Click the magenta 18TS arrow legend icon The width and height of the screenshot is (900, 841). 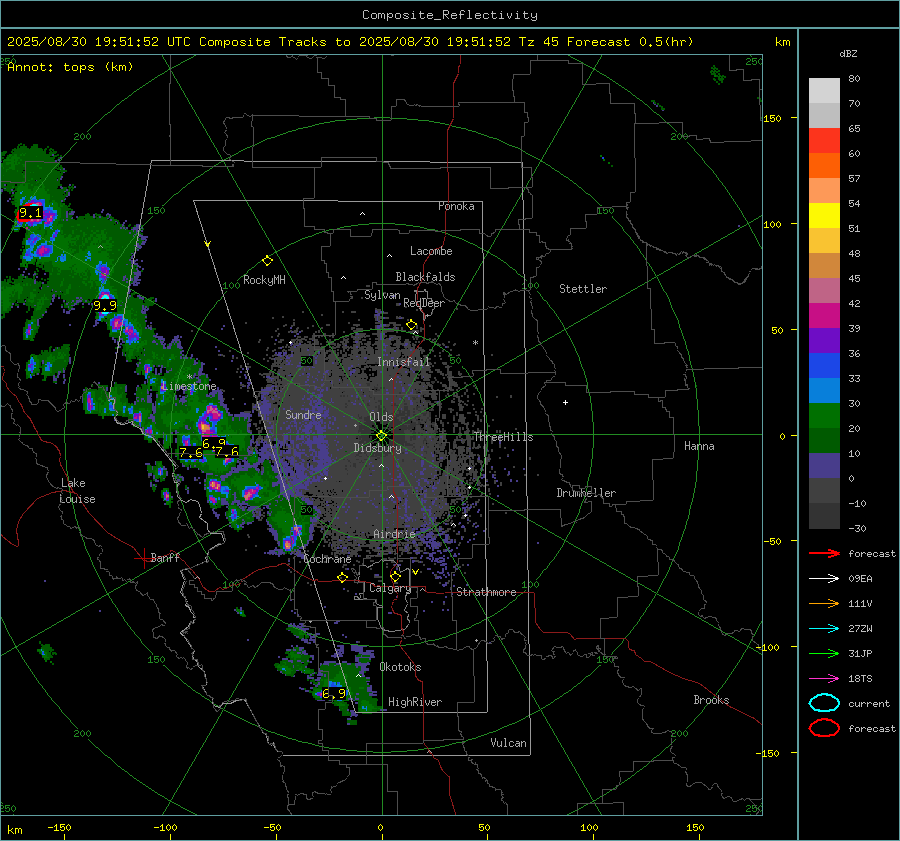click(x=824, y=679)
